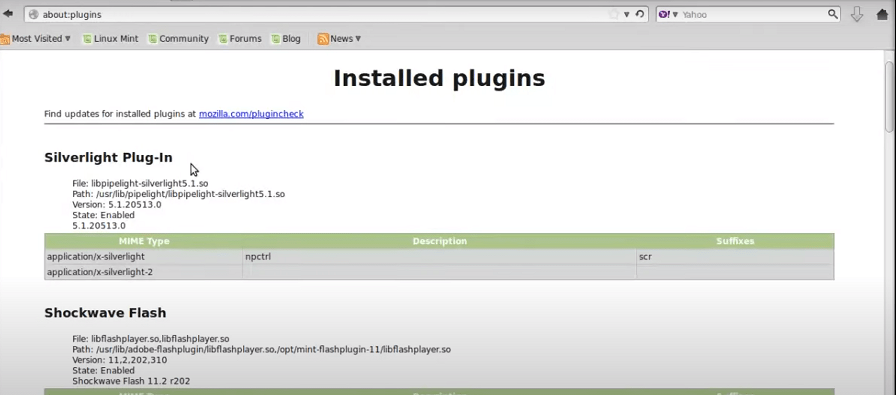The width and height of the screenshot is (896, 395).
Task: Reload the current page
Action: point(639,14)
